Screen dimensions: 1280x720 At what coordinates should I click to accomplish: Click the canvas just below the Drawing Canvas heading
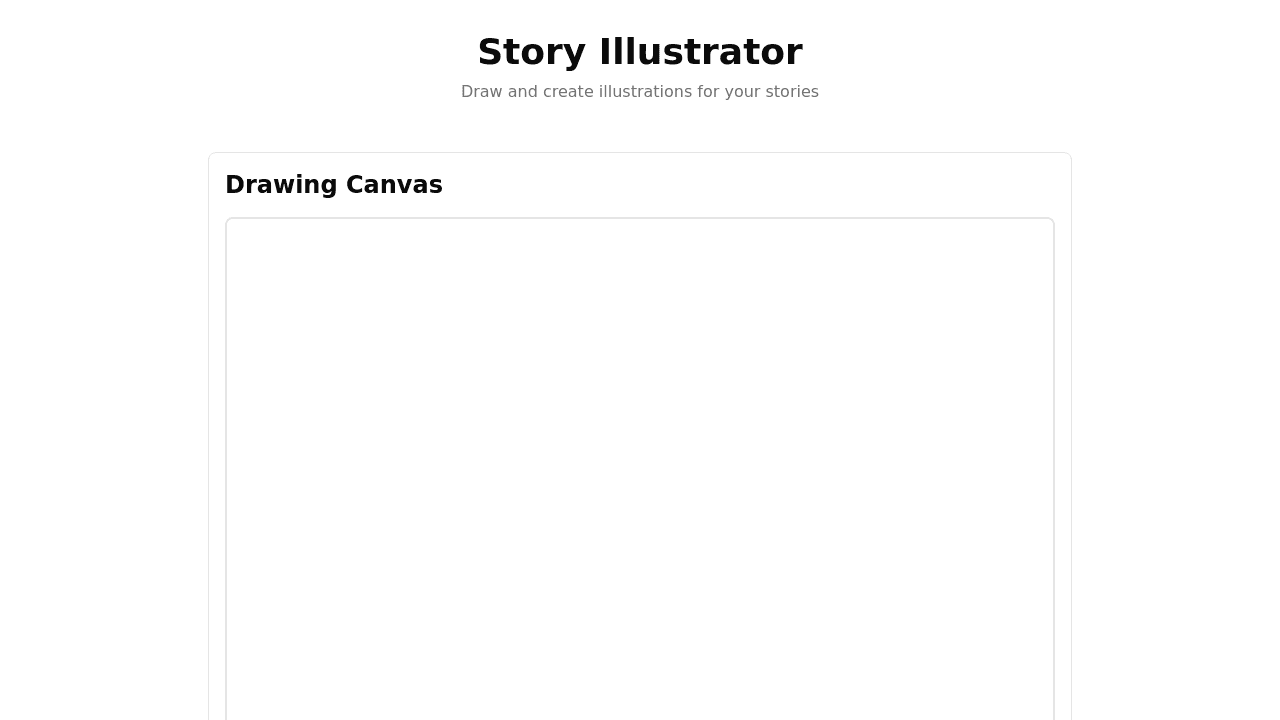(334, 240)
